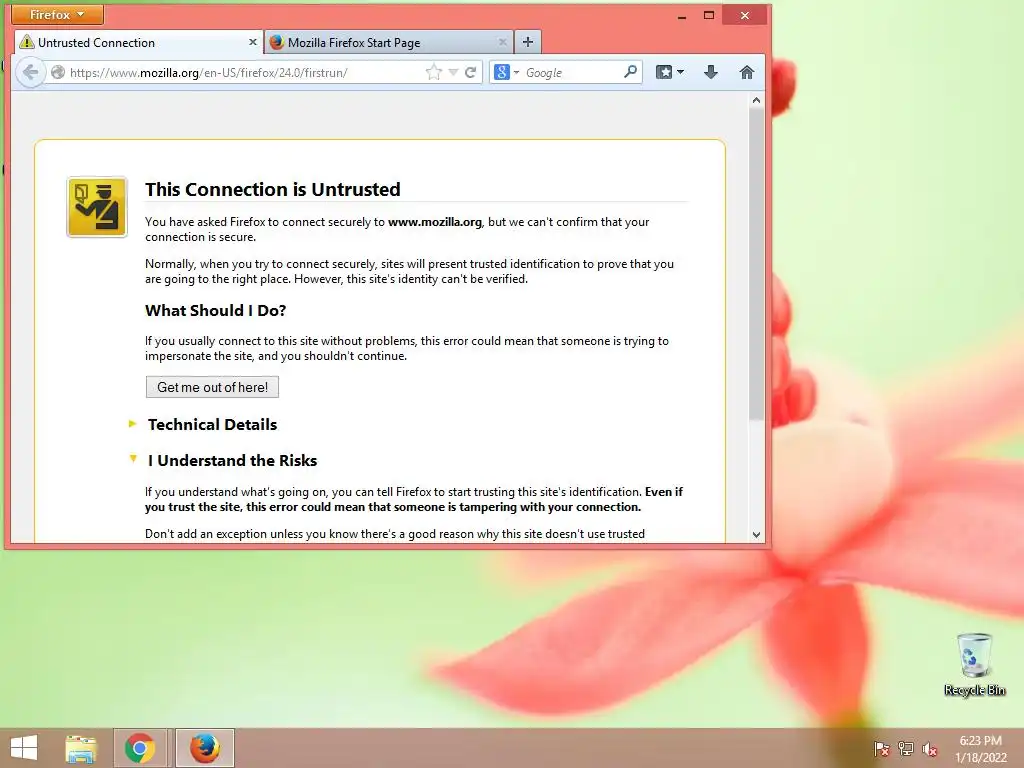Open the Windows Start button

pos(24,748)
